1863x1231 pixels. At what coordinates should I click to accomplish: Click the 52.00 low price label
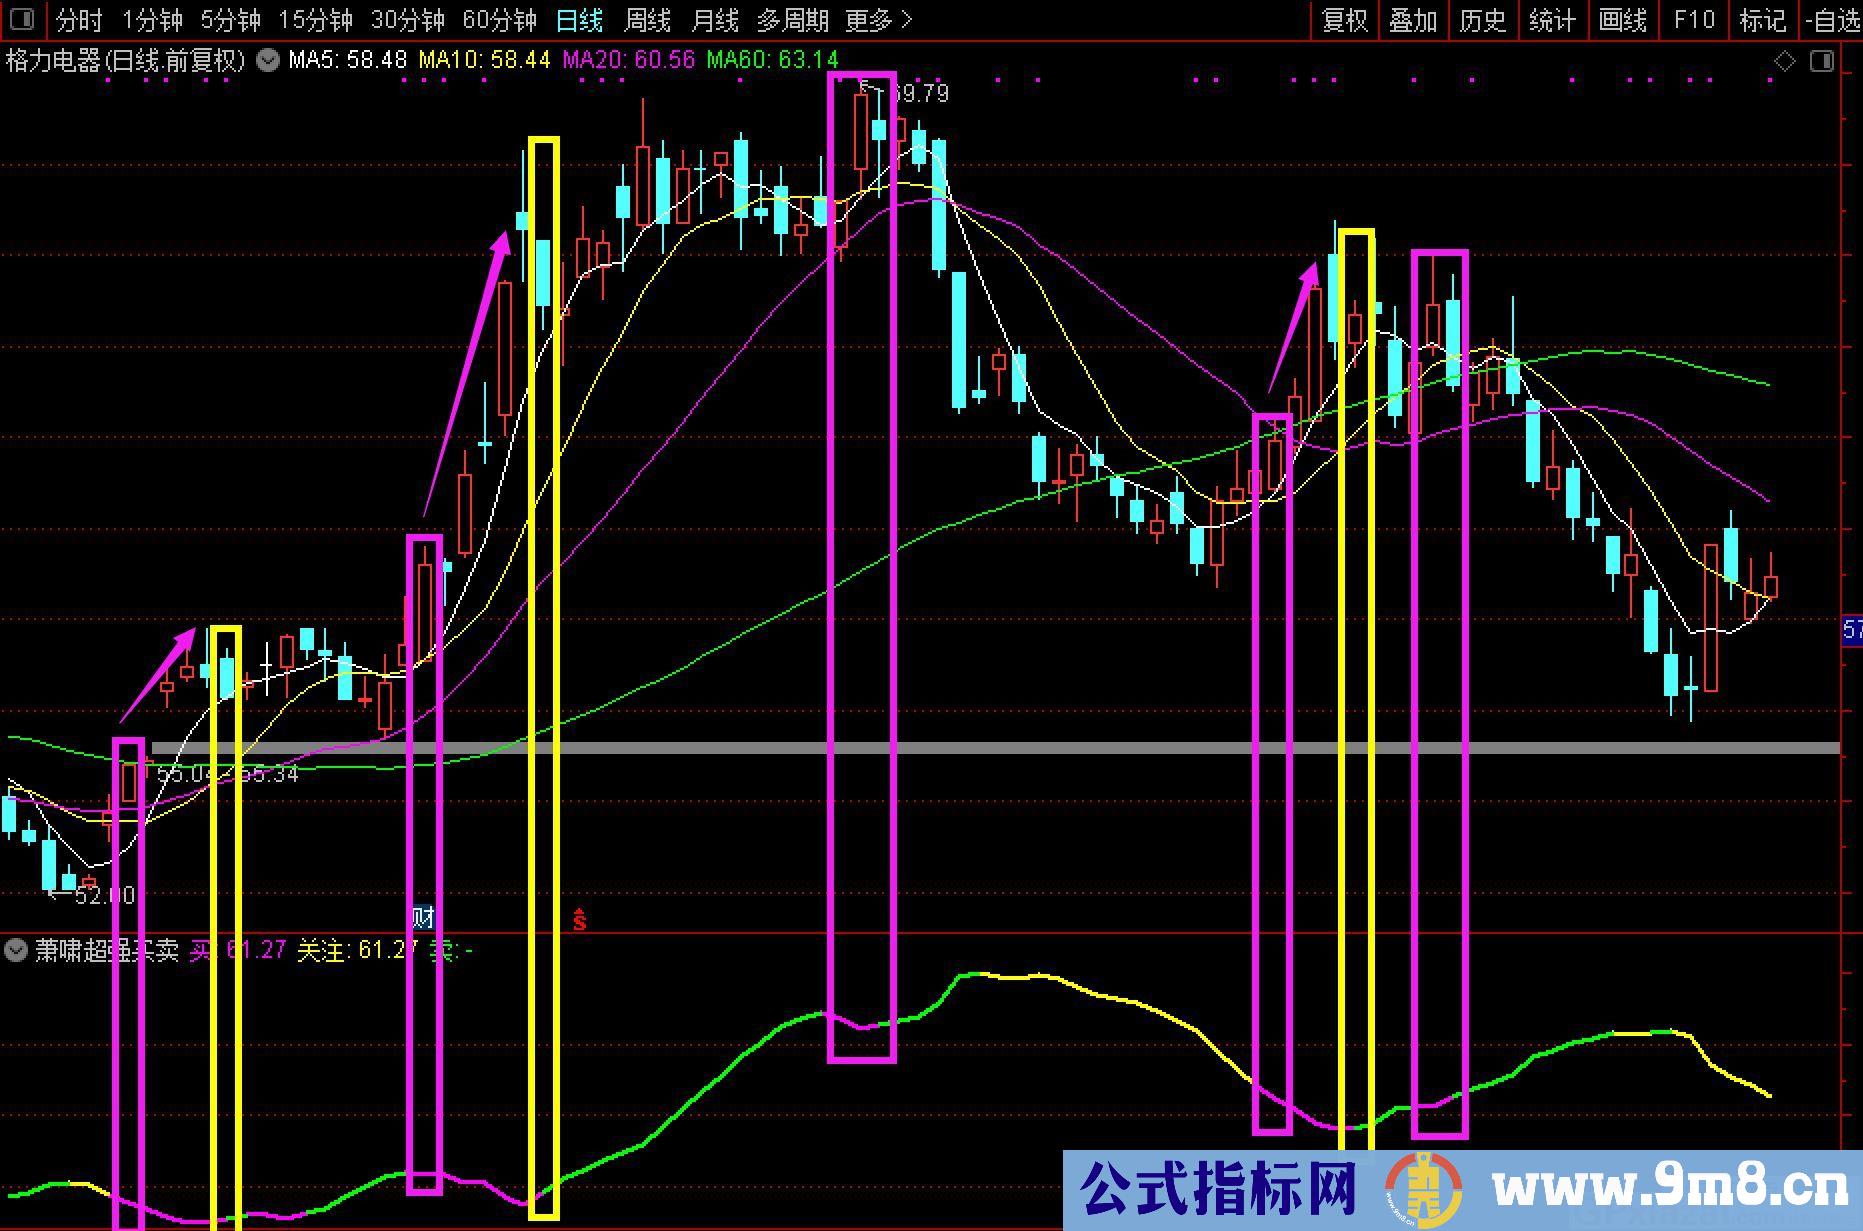(104, 895)
